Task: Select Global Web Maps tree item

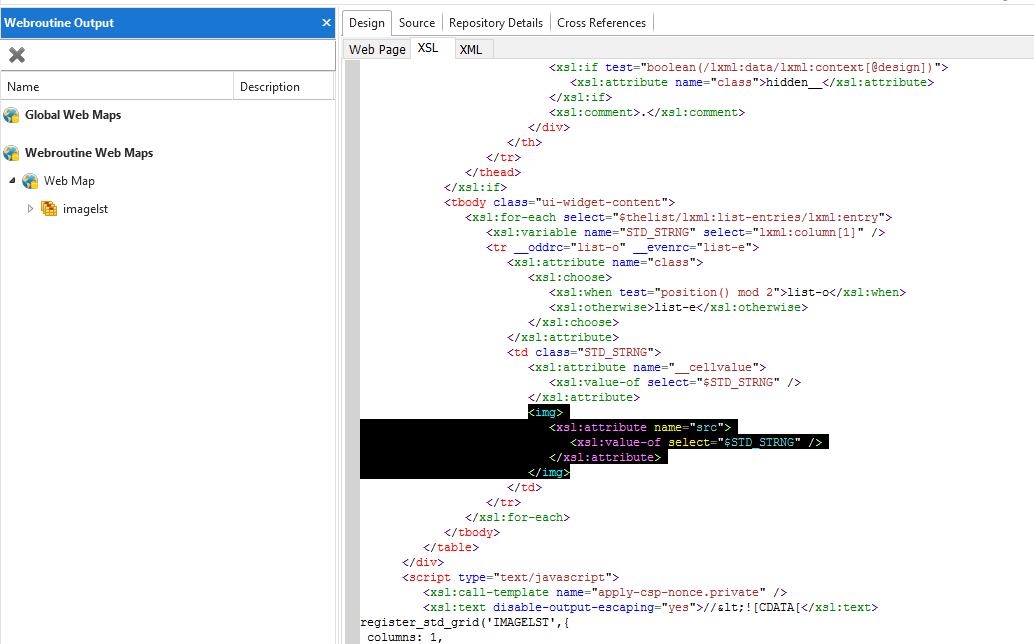Action: 73,115
